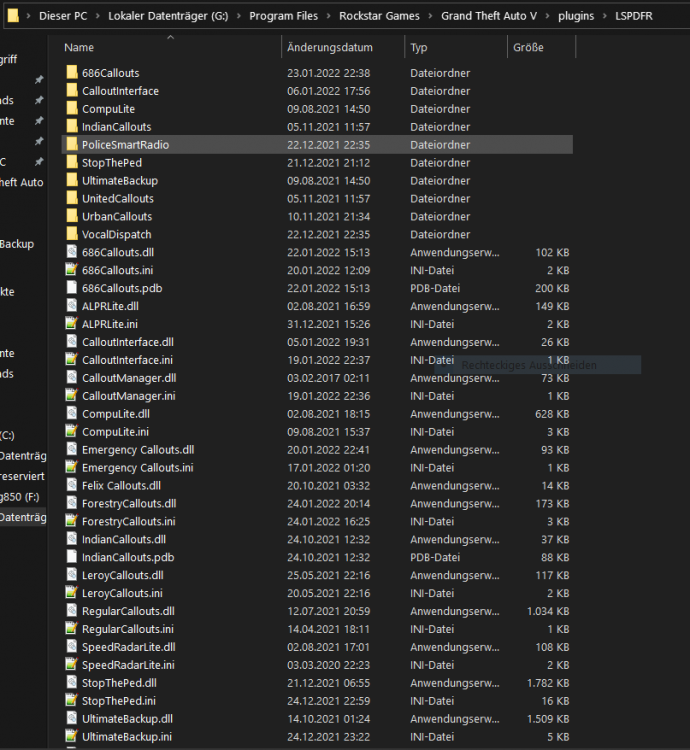The image size is (690, 750).
Task: Click the UnitedCallouts folder icon
Action: 72,199
